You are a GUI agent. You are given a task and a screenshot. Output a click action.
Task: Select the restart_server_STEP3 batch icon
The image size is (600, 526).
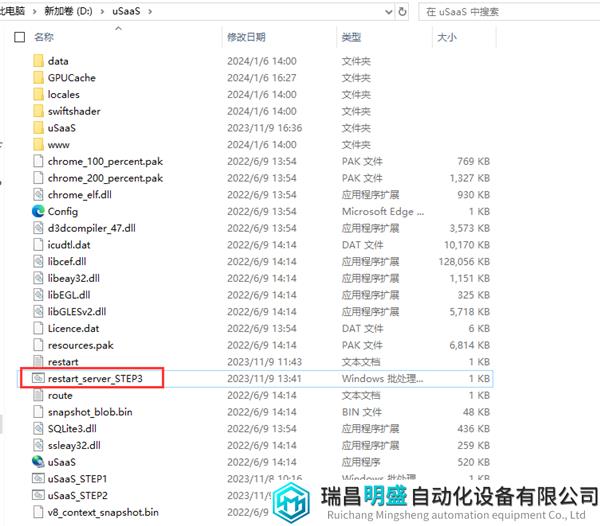click(38, 379)
